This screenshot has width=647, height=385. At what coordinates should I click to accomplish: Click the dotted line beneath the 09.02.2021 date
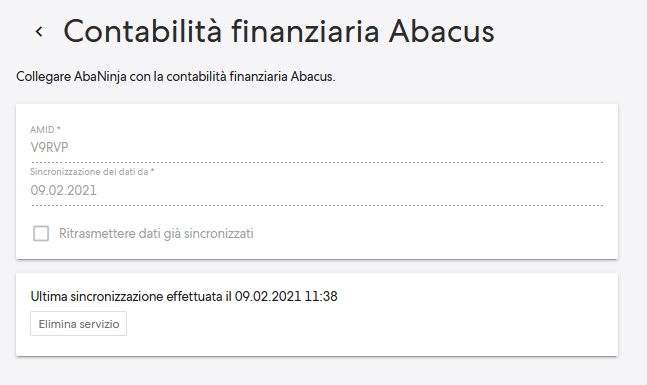tap(317, 205)
